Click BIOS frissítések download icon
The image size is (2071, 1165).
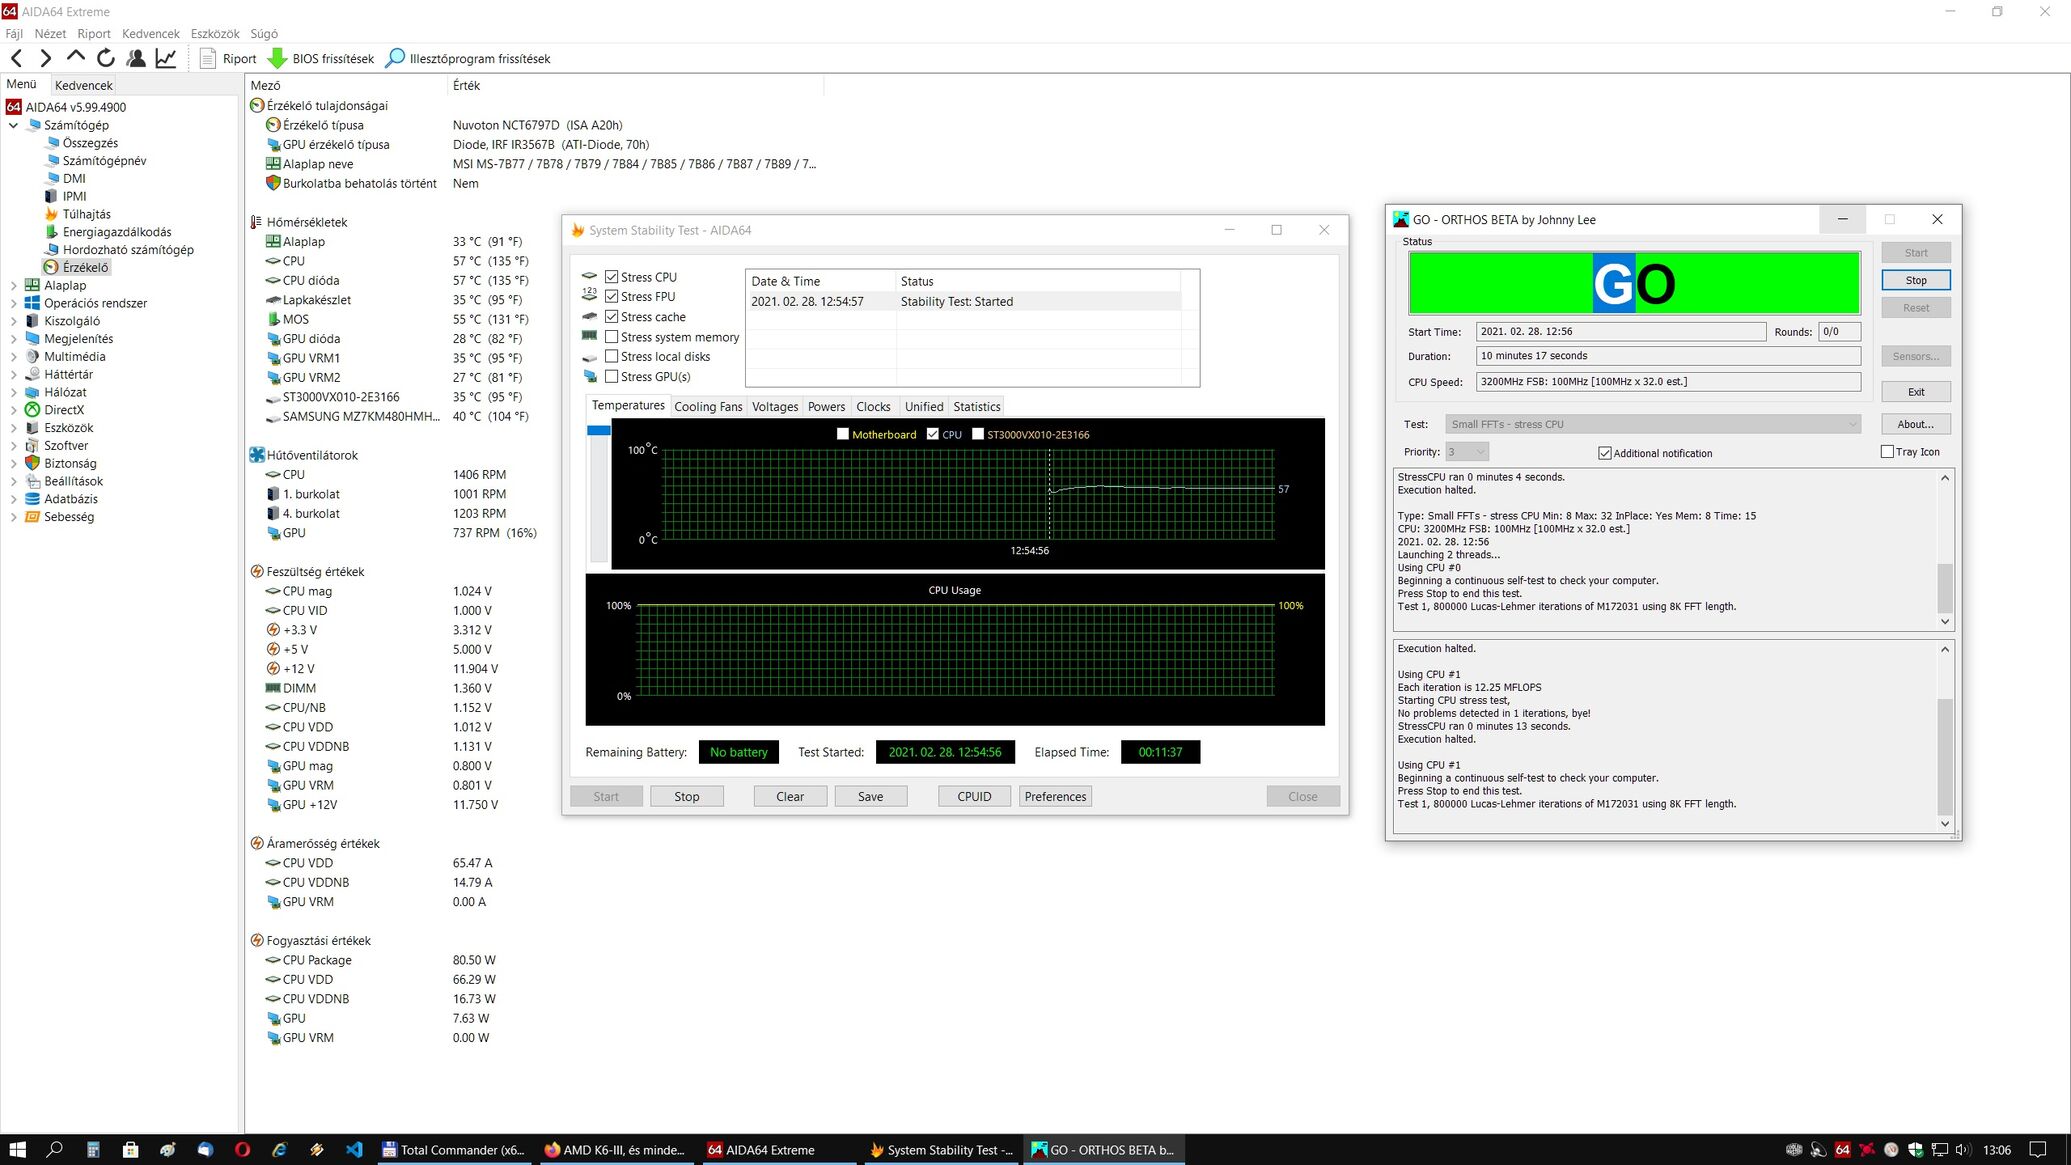278,58
